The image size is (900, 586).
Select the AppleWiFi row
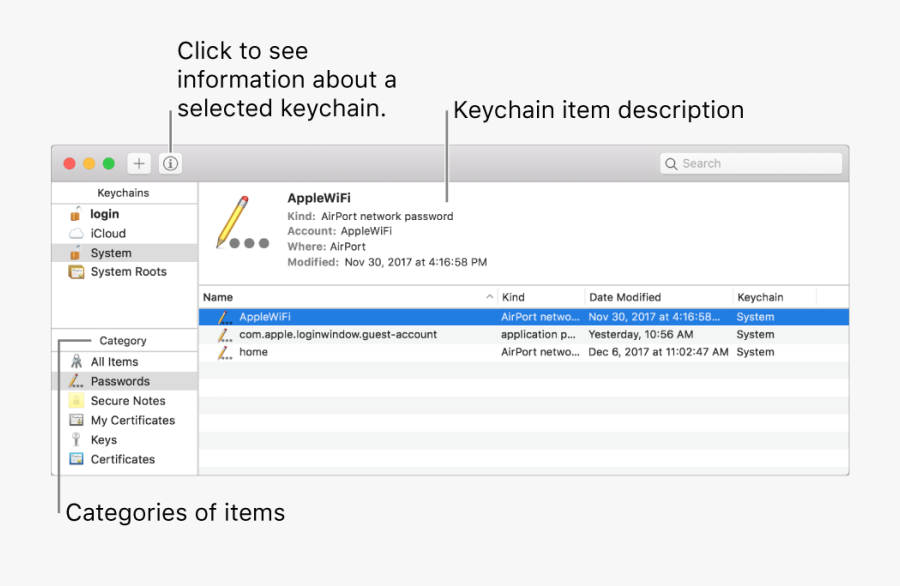[x=523, y=317]
